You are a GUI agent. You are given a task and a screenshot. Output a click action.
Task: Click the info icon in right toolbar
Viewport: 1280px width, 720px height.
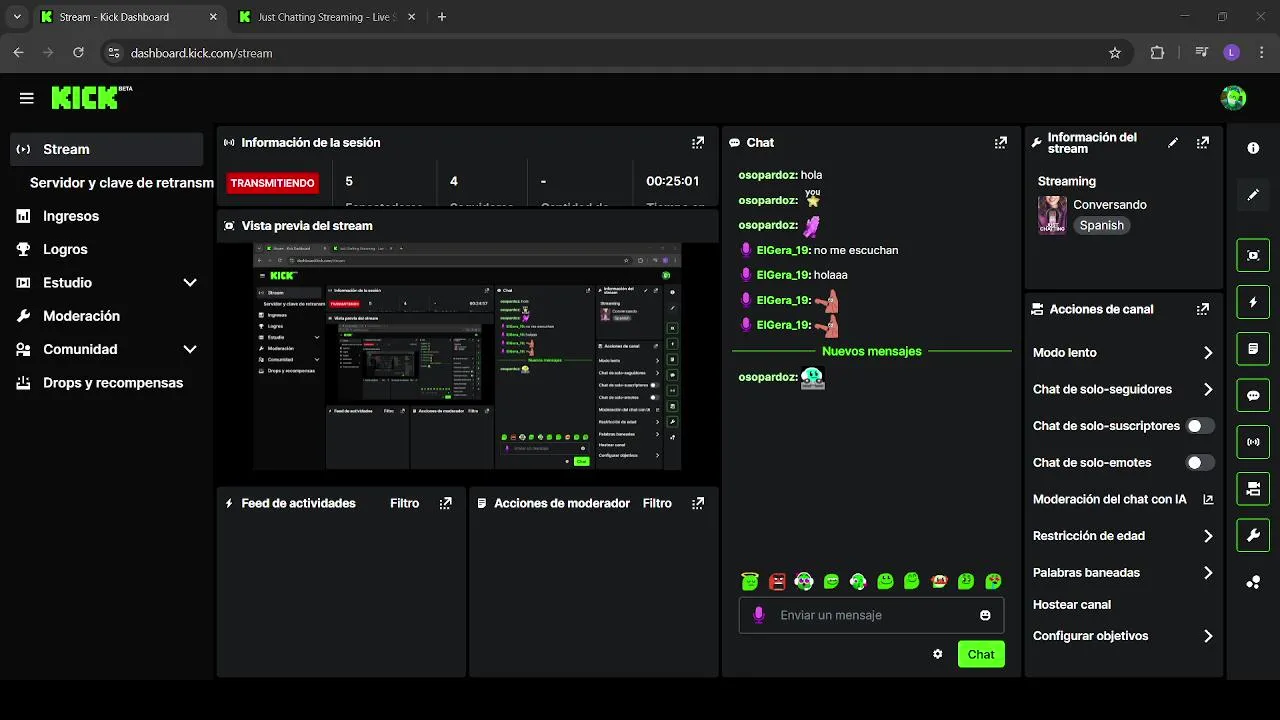(x=1253, y=148)
